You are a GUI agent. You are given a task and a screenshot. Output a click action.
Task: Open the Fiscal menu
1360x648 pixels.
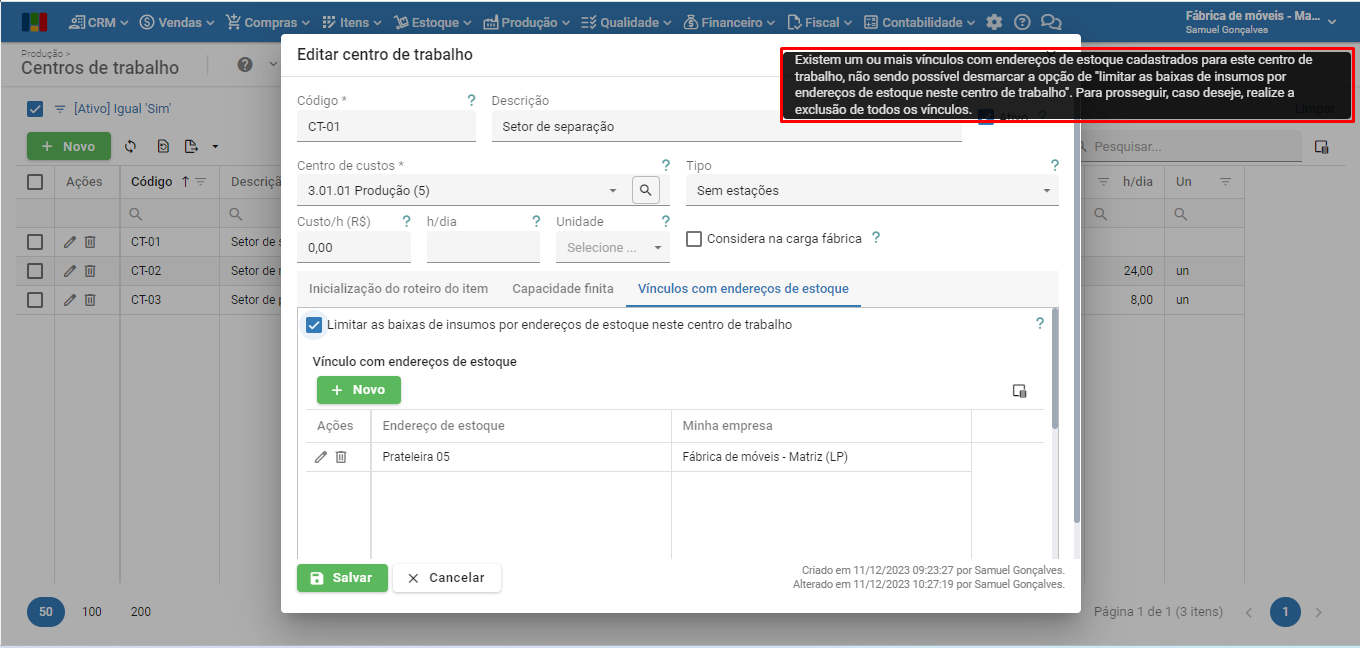820,22
